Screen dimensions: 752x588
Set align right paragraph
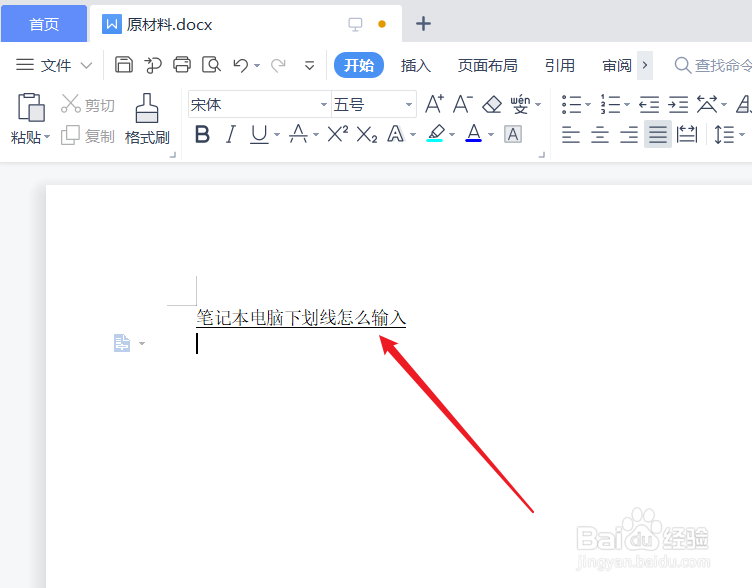(x=629, y=135)
